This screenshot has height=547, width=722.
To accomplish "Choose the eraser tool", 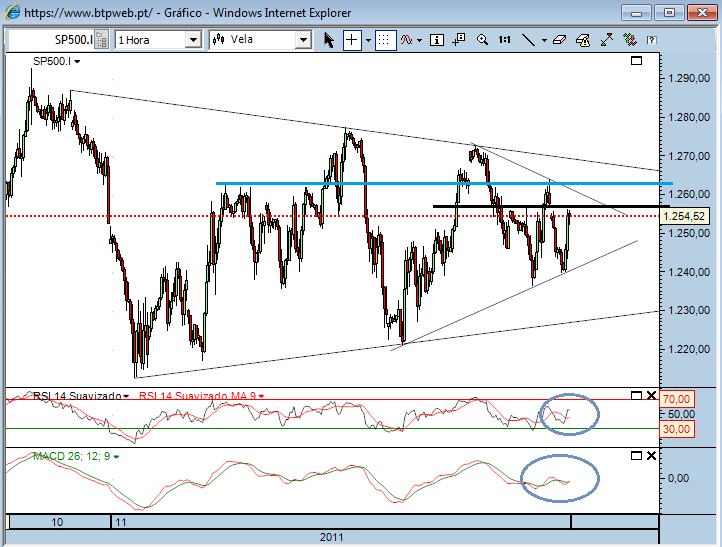I will (x=559, y=40).
